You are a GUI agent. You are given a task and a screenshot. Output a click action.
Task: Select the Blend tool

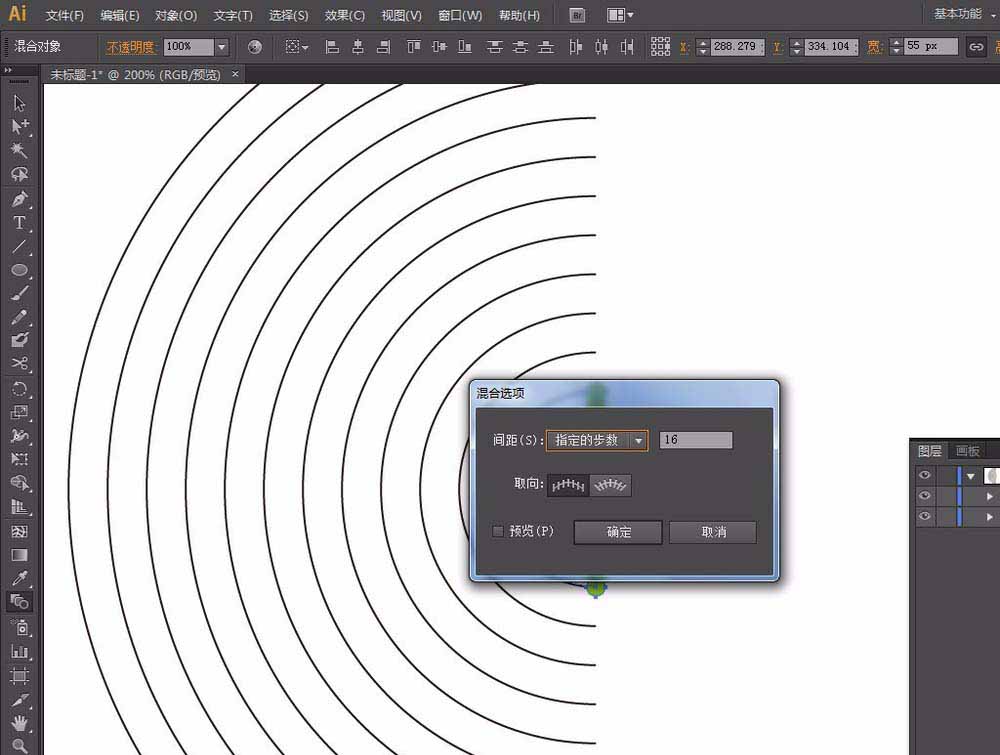click(x=19, y=602)
